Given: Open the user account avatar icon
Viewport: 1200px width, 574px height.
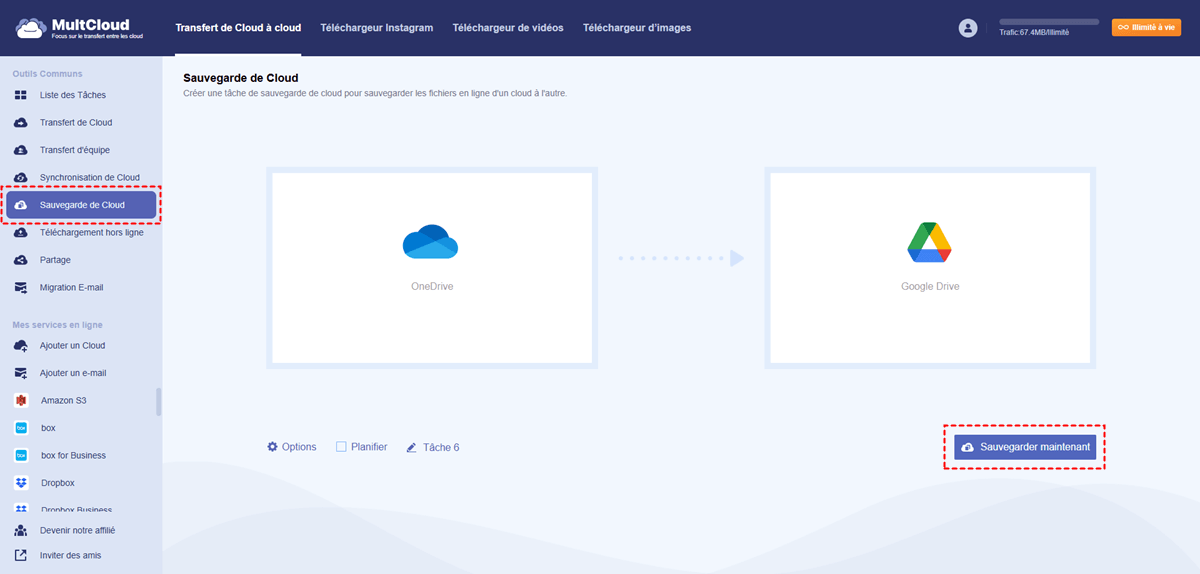Looking at the screenshot, I should (x=968, y=28).
